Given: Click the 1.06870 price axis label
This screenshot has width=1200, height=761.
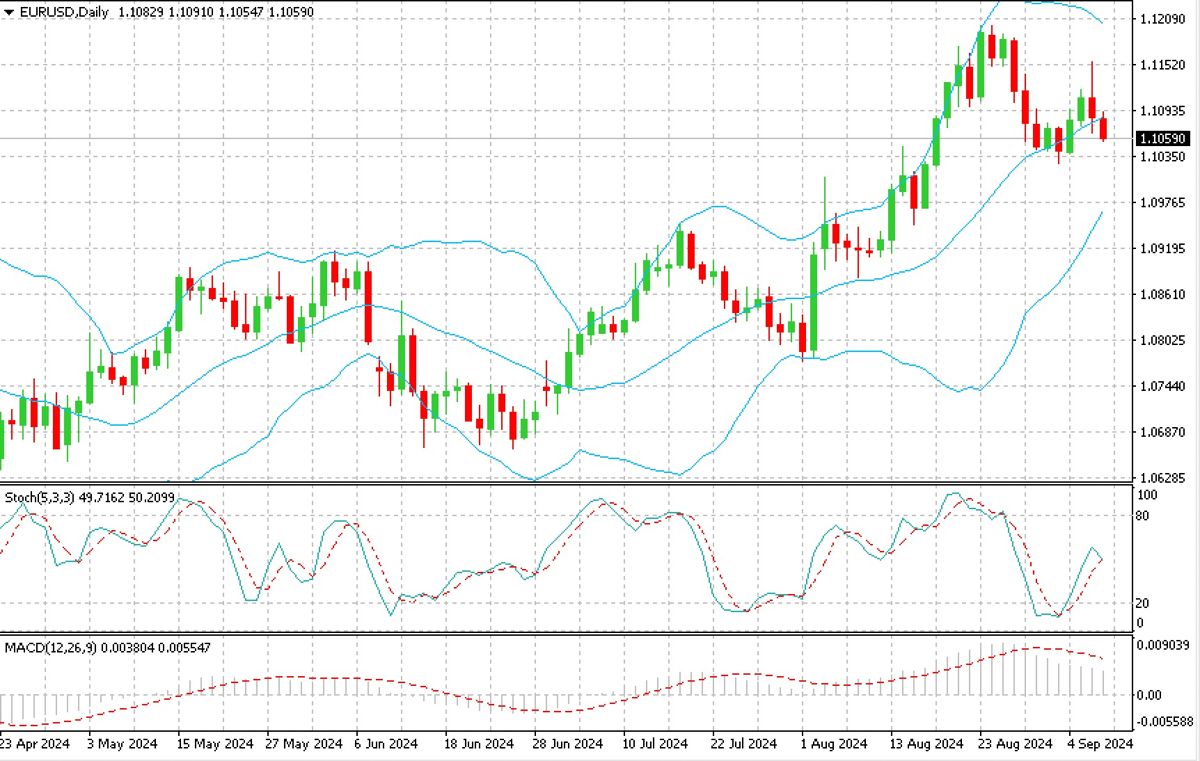Looking at the screenshot, I should point(1163,433).
